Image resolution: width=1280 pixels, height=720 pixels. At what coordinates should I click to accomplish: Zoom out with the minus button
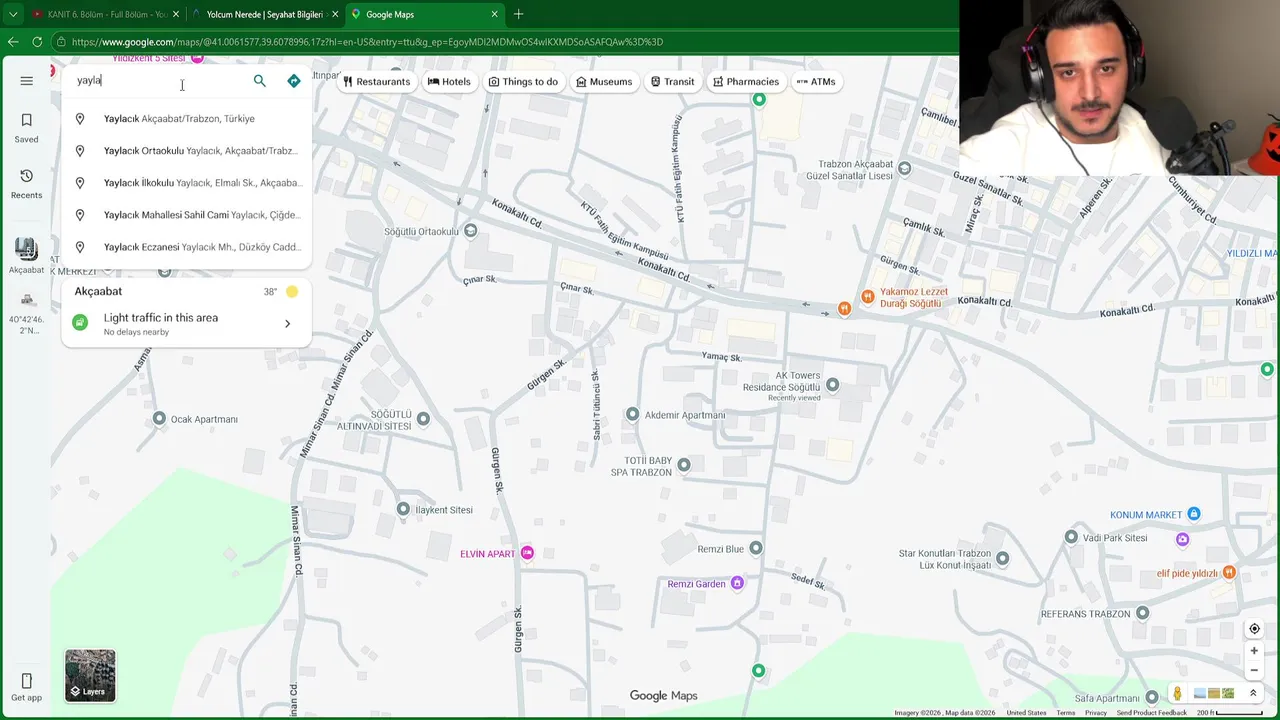[1254, 671]
